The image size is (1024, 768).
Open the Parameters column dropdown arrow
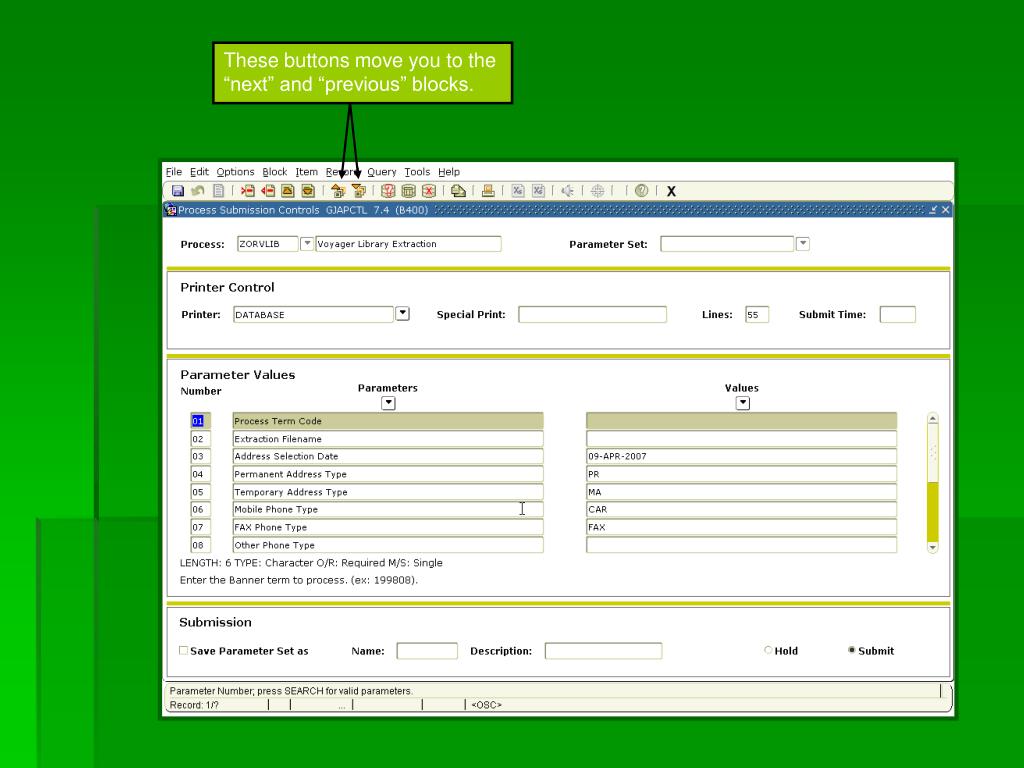388,403
